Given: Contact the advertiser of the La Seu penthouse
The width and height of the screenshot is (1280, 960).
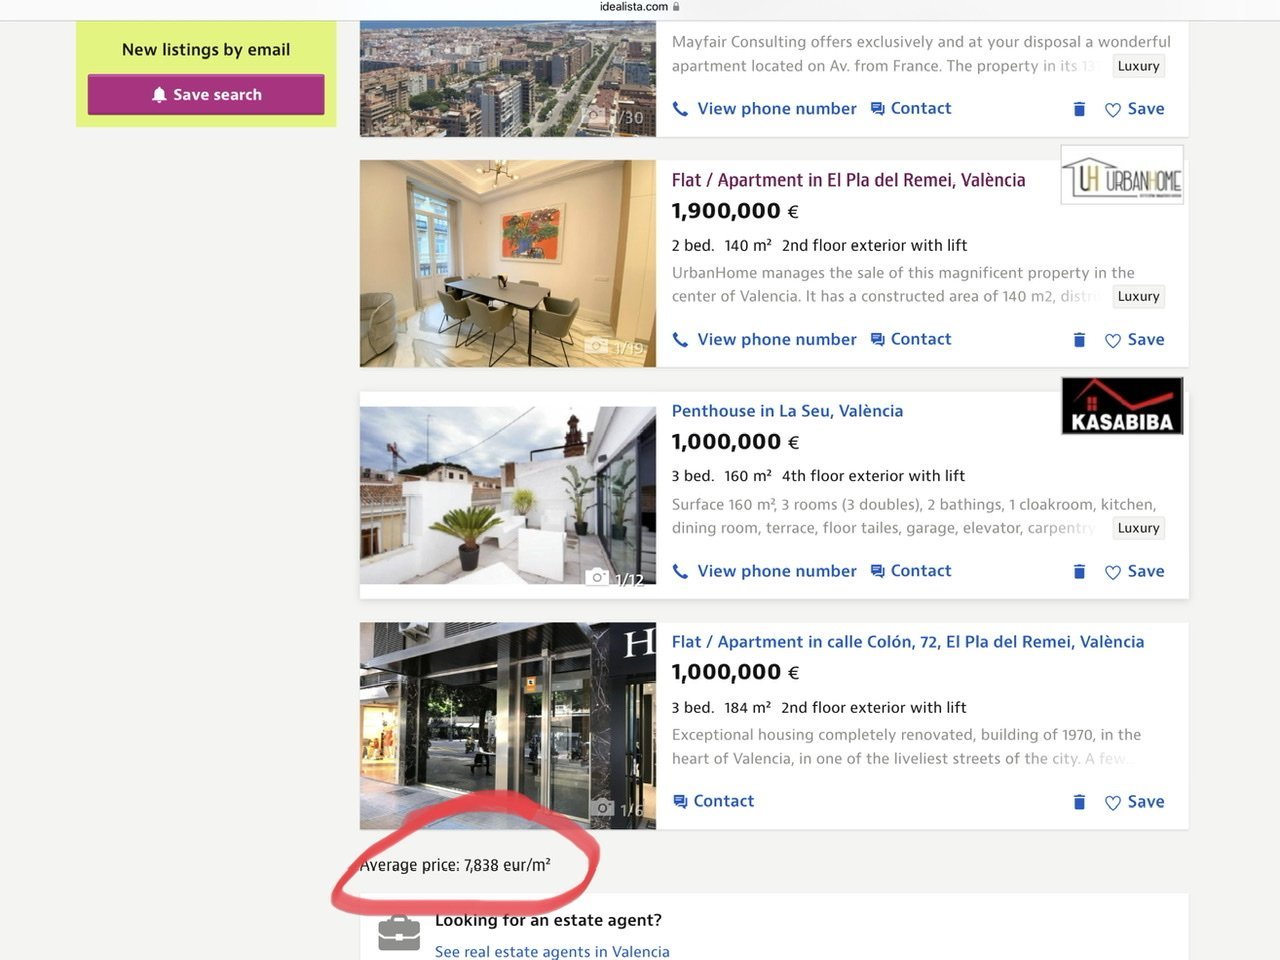Looking at the screenshot, I should [x=911, y=571].
